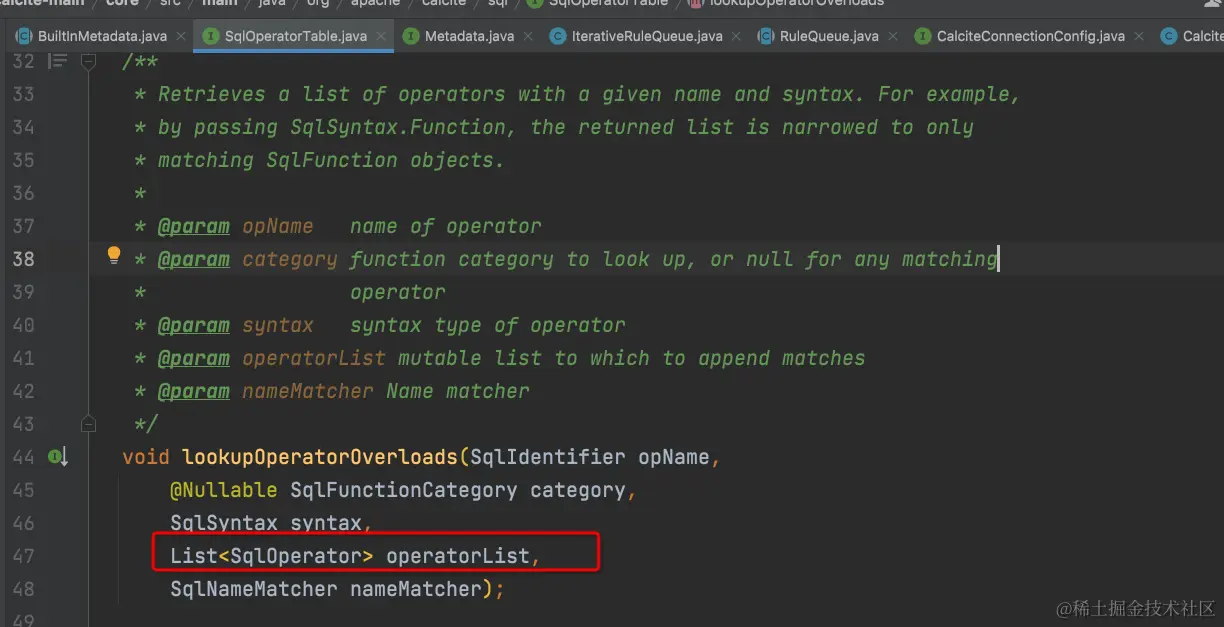Click the yellow lightbulb intention icon
Viewport: 1224px width, 627px height.
point(114,256)
